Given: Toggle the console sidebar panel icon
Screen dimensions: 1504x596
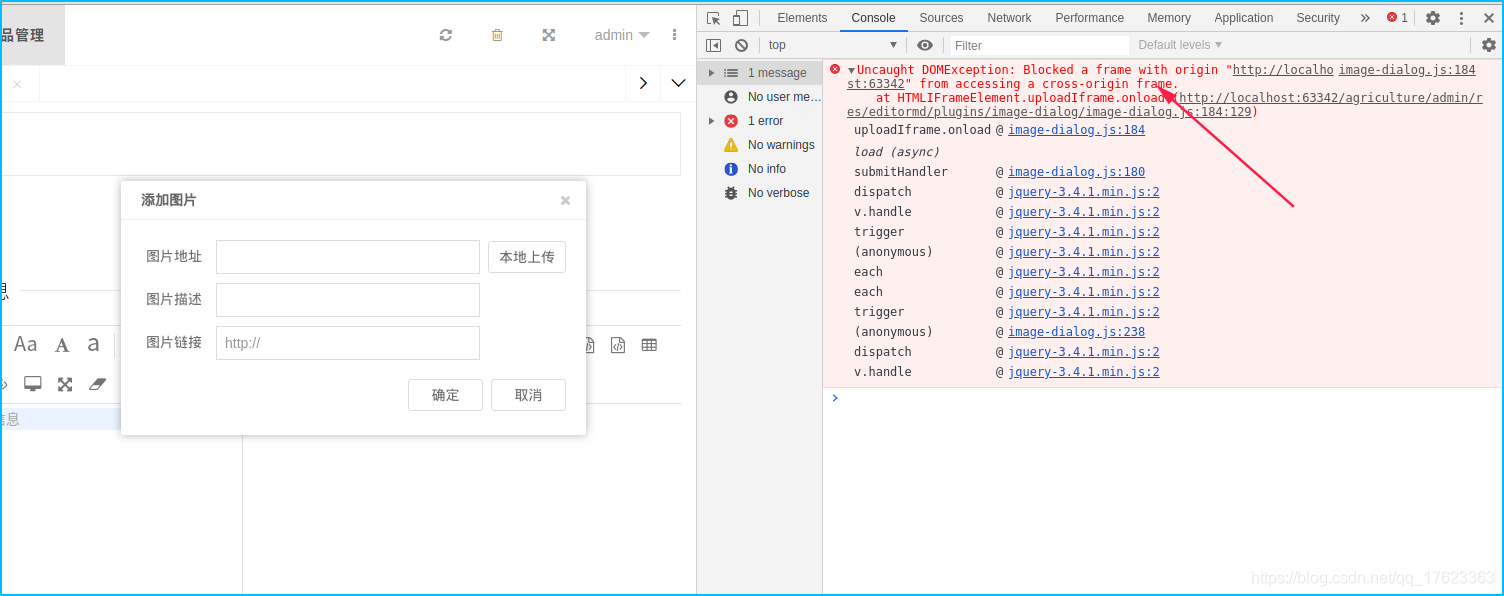Looking at the screenshot, I should [x=713, y=45].
